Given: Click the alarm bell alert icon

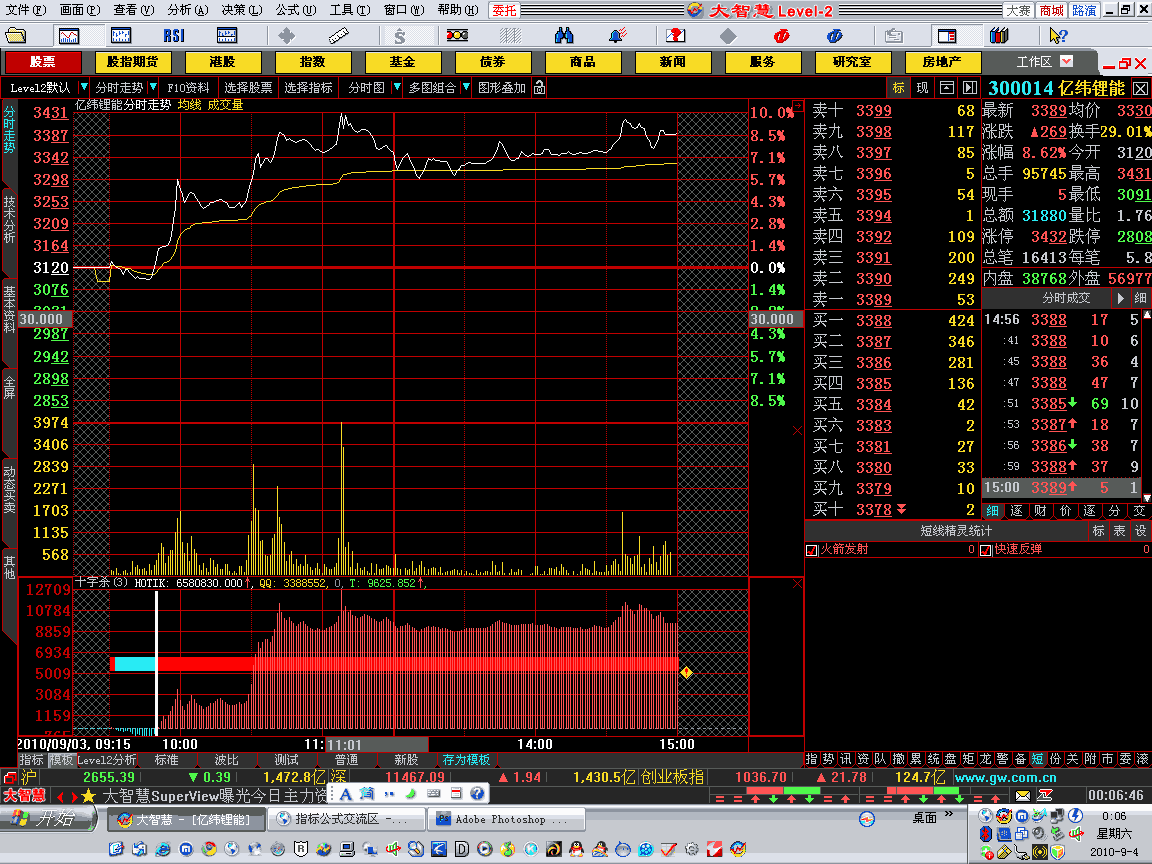Looking at the screenshot, I should (618, 35).
